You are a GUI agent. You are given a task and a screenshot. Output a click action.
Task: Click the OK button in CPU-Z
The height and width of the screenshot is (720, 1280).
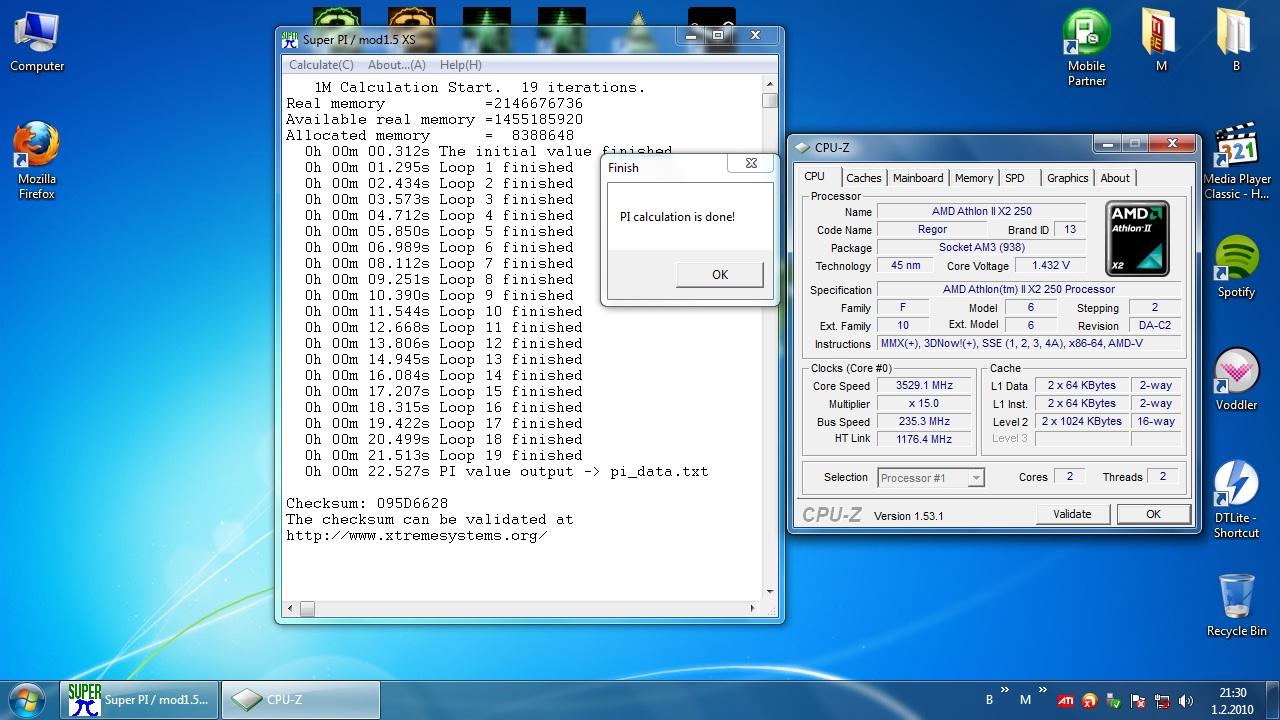click(x=1153, y=514)
